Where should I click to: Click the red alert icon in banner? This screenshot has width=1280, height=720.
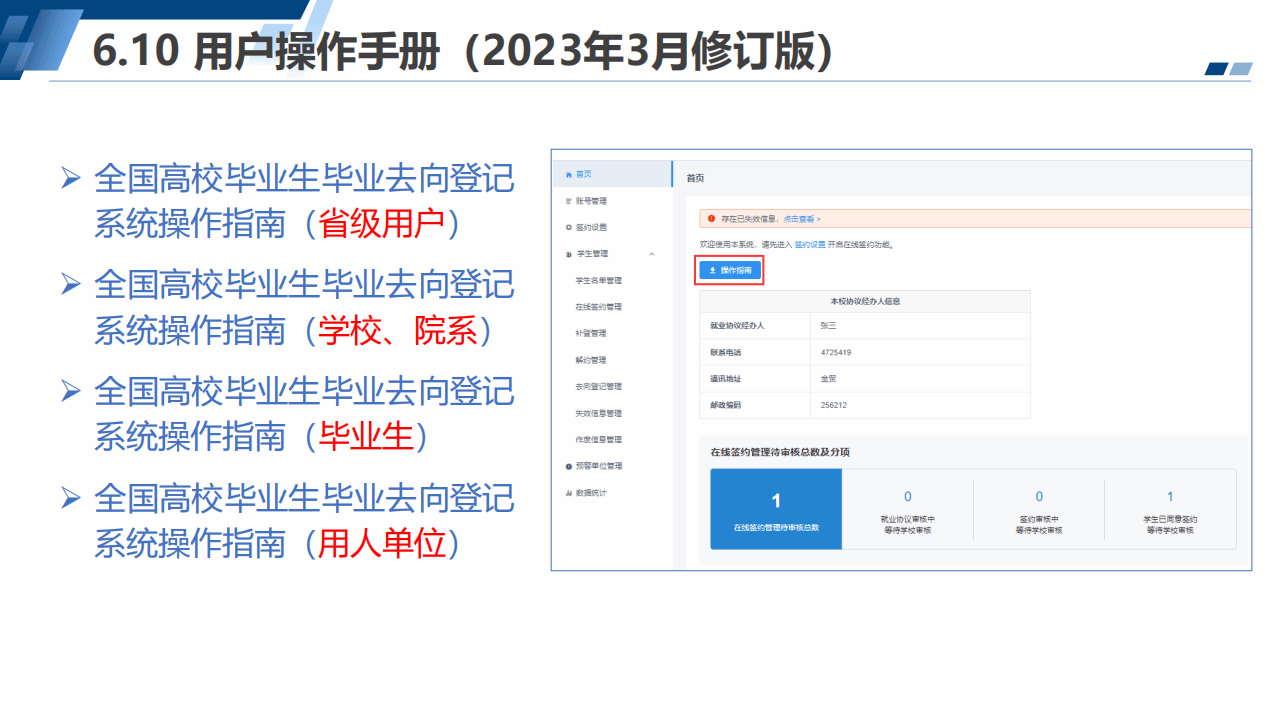(711, 218)
